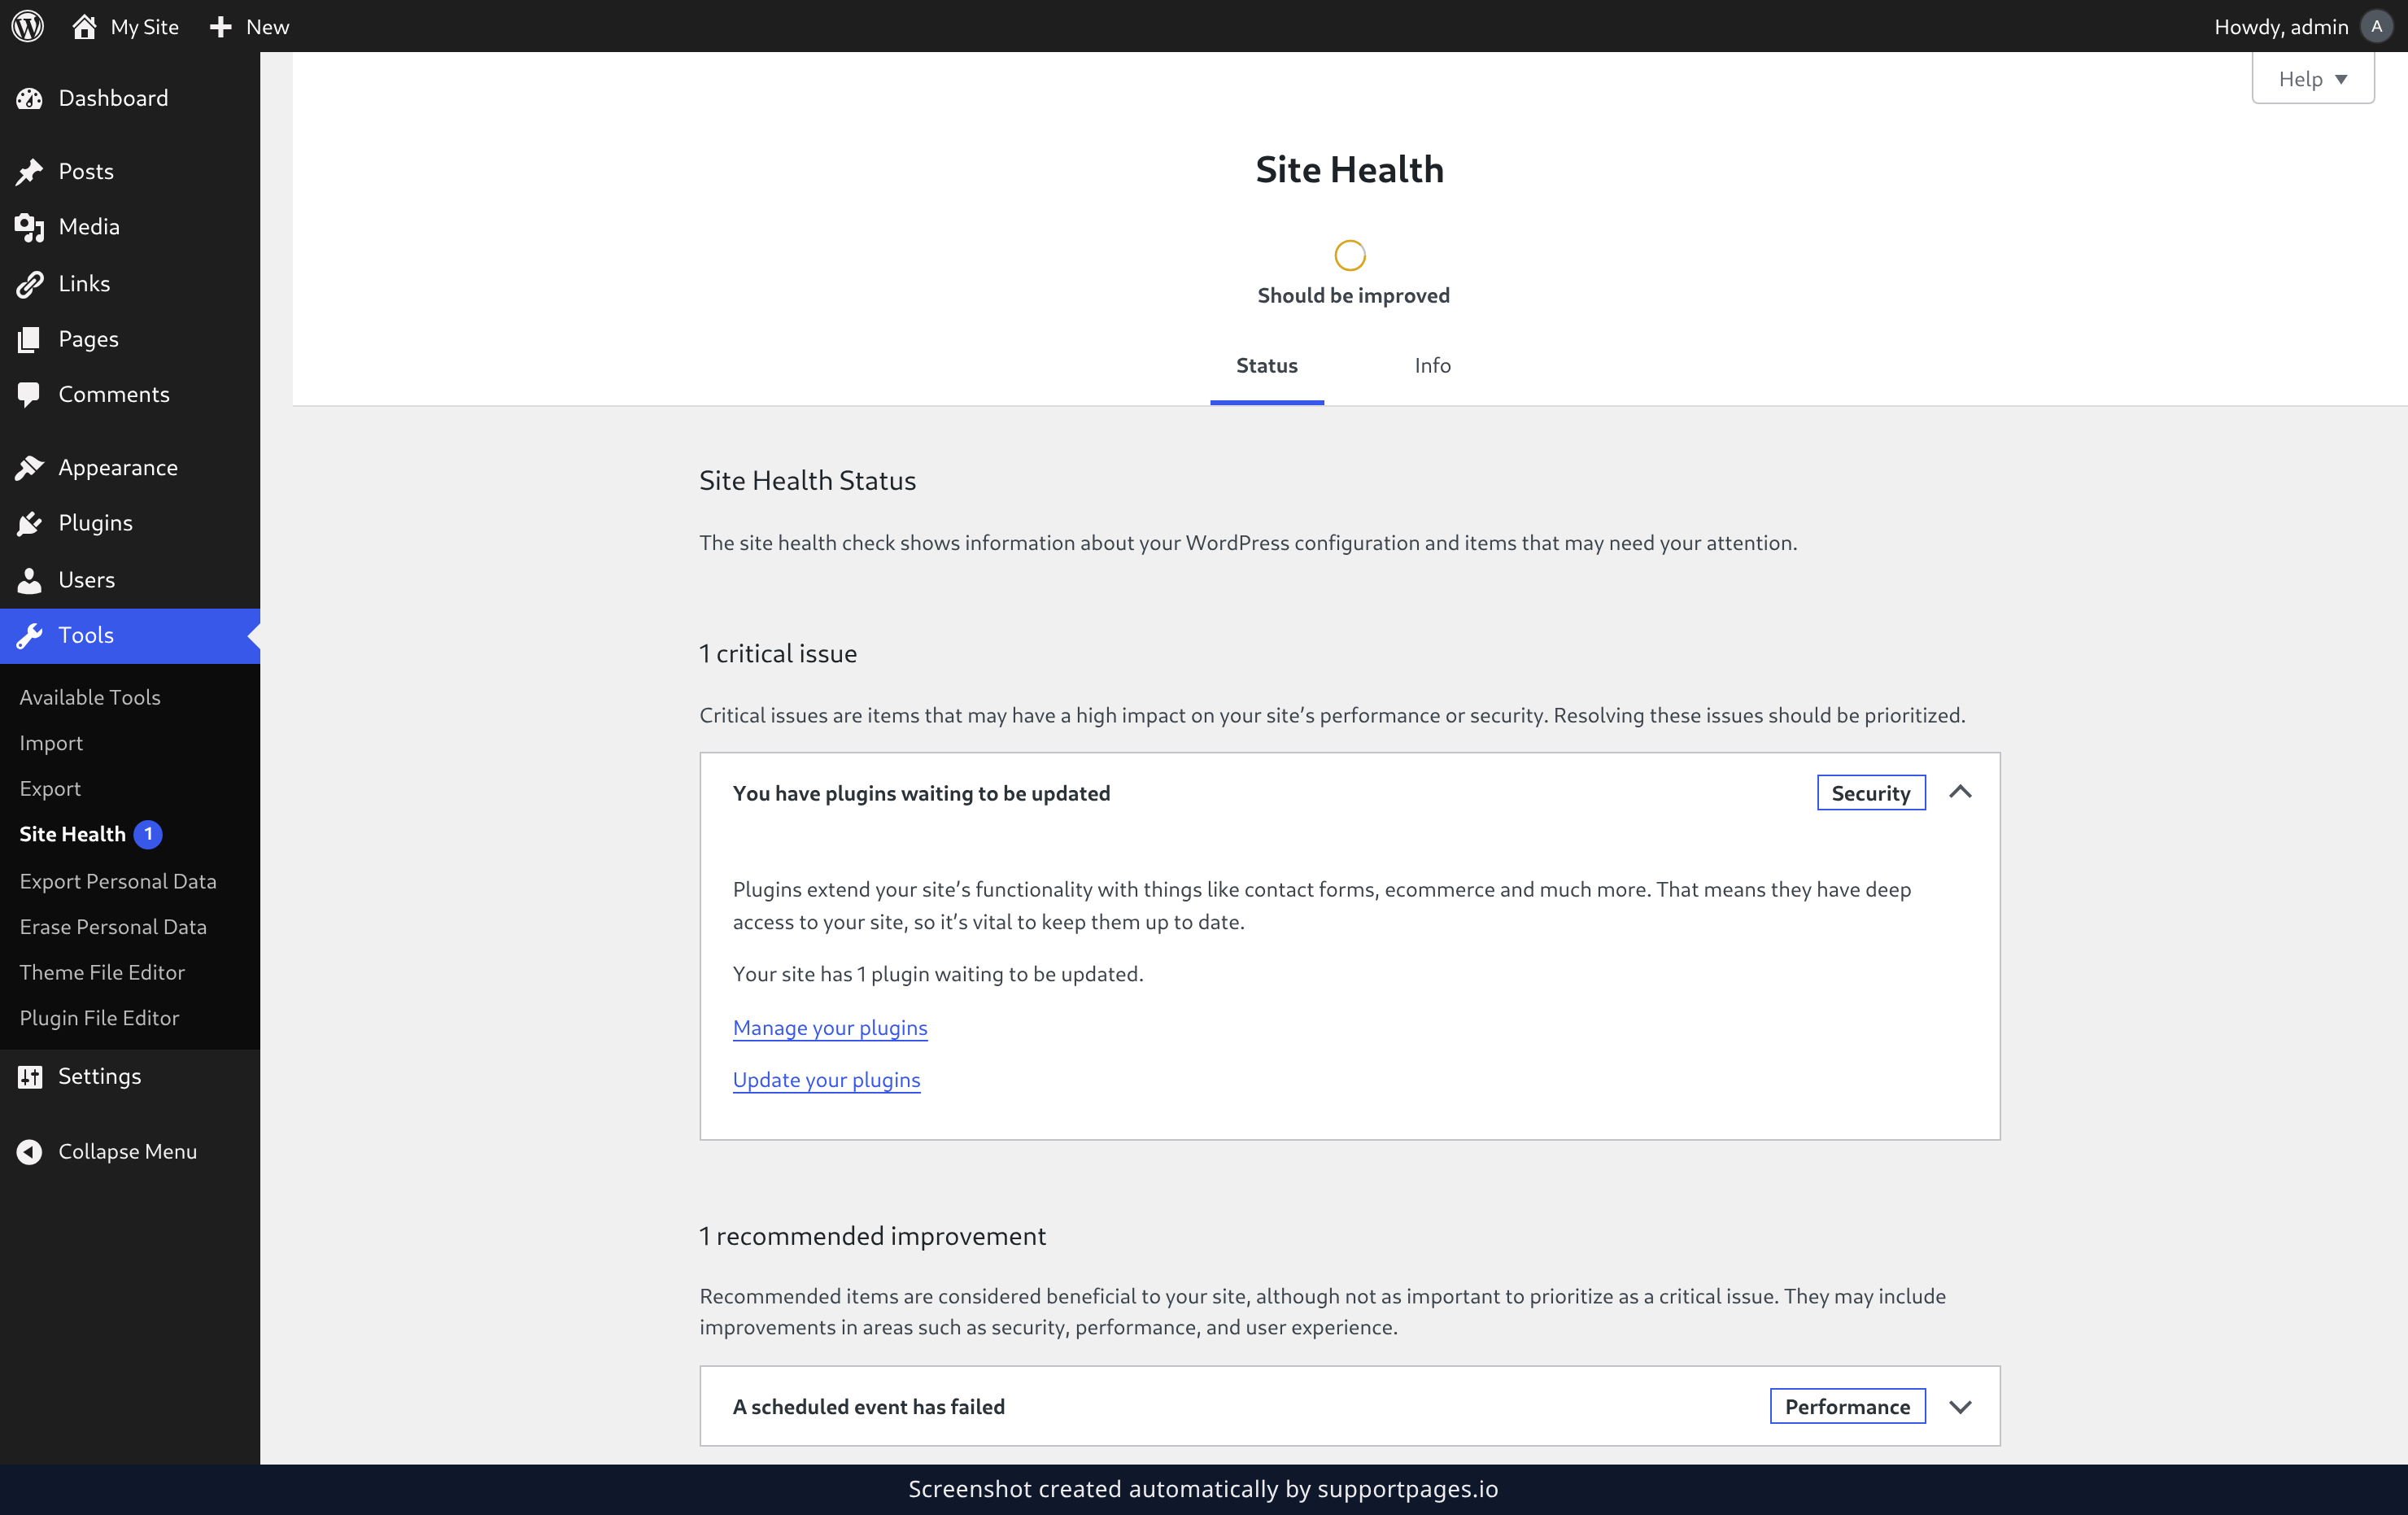This screenshot has height=1515, width=2408.
Task: Expand 'A scheduled event has failed' heading
Action: 868,1406
